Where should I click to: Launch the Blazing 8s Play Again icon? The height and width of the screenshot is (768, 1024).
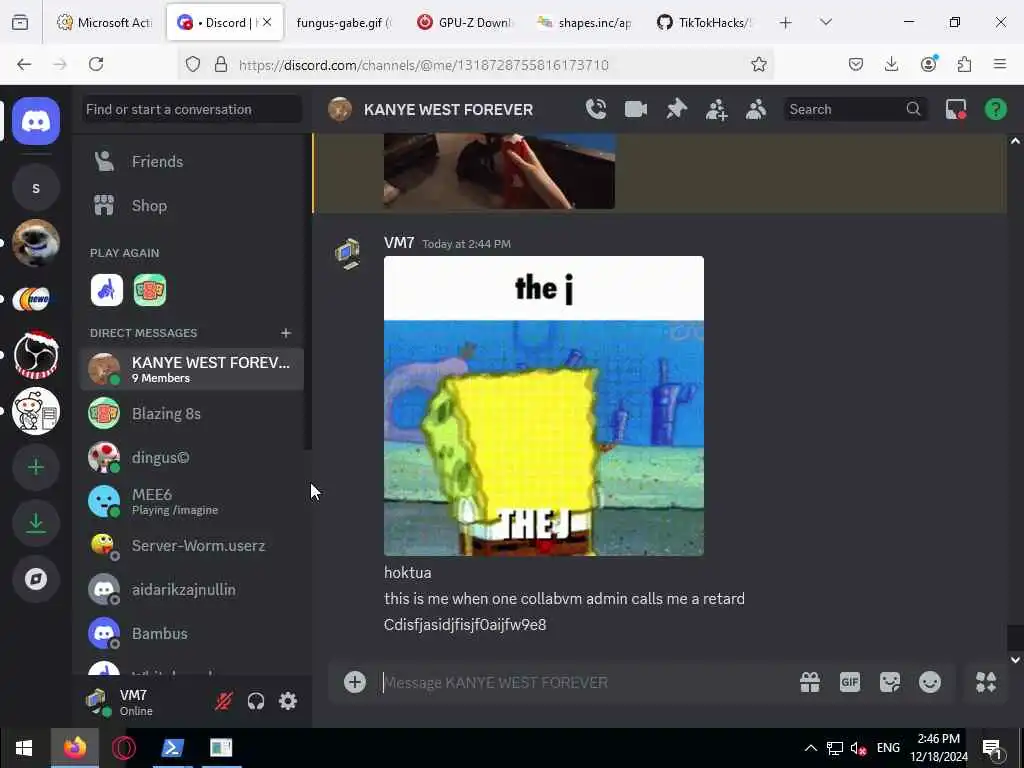(150, 290)
